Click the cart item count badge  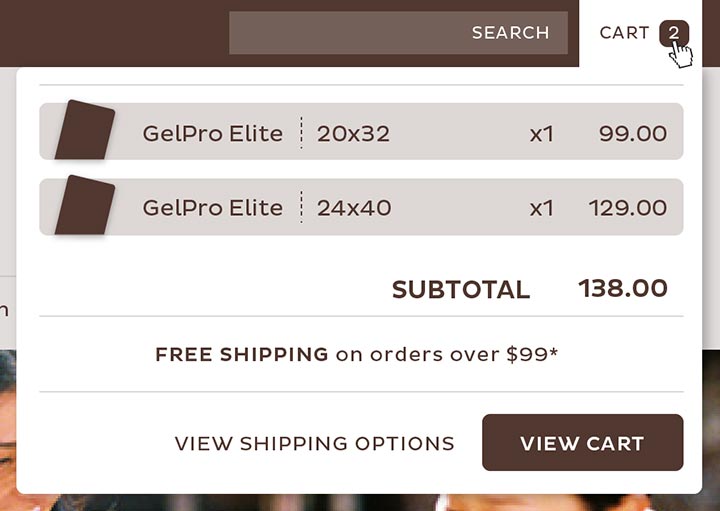(674, 33)
